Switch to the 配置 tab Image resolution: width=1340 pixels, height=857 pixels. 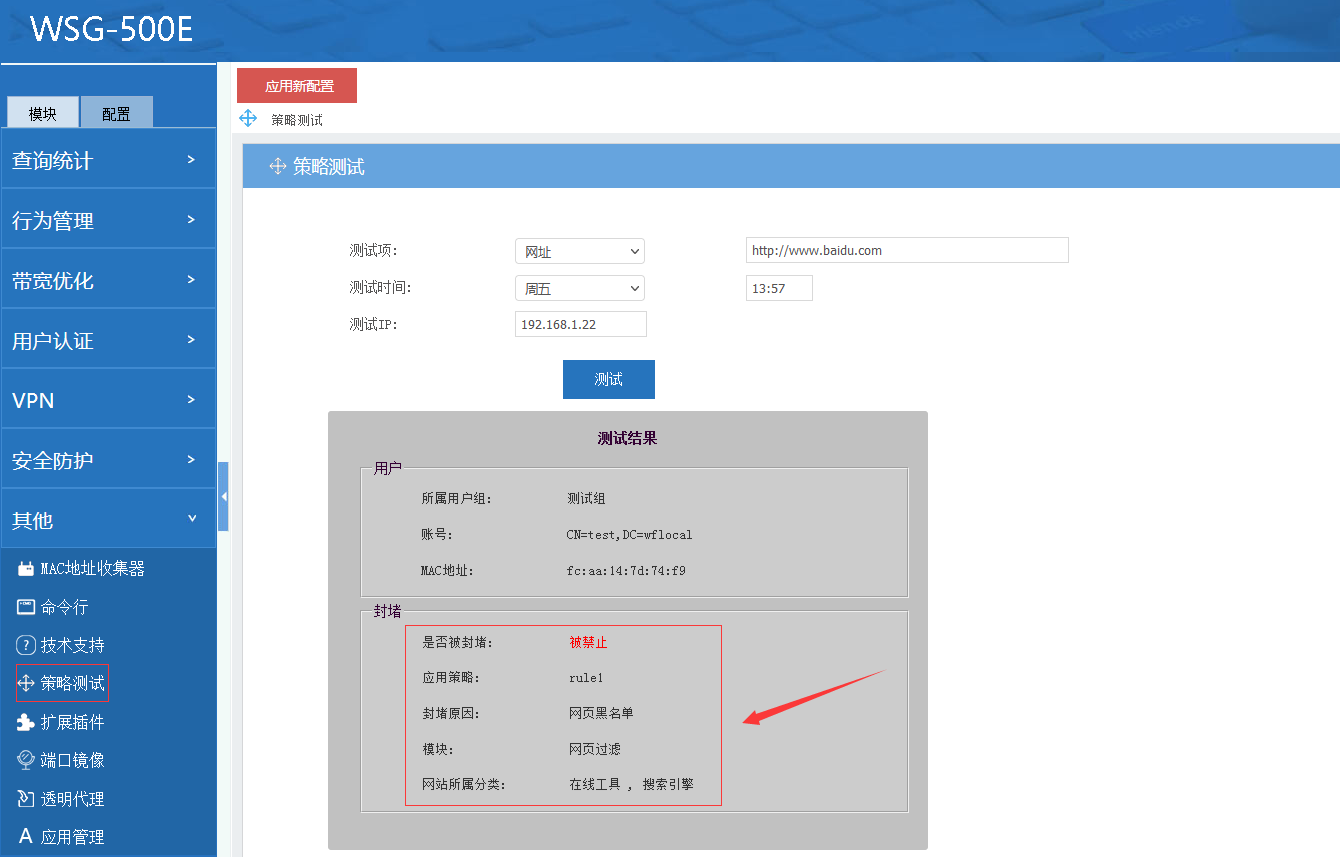pyautogui.click(x=116, y=113)
